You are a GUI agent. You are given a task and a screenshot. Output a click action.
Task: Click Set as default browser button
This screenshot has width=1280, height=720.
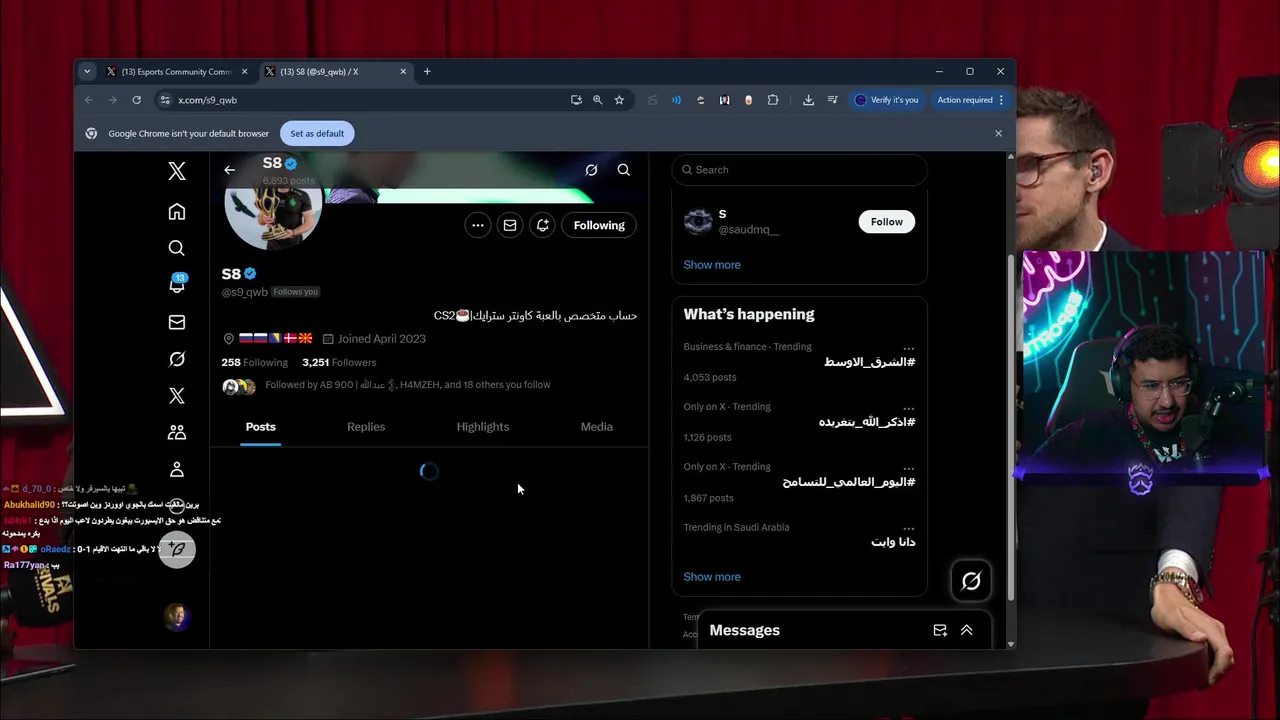point(317,134)
